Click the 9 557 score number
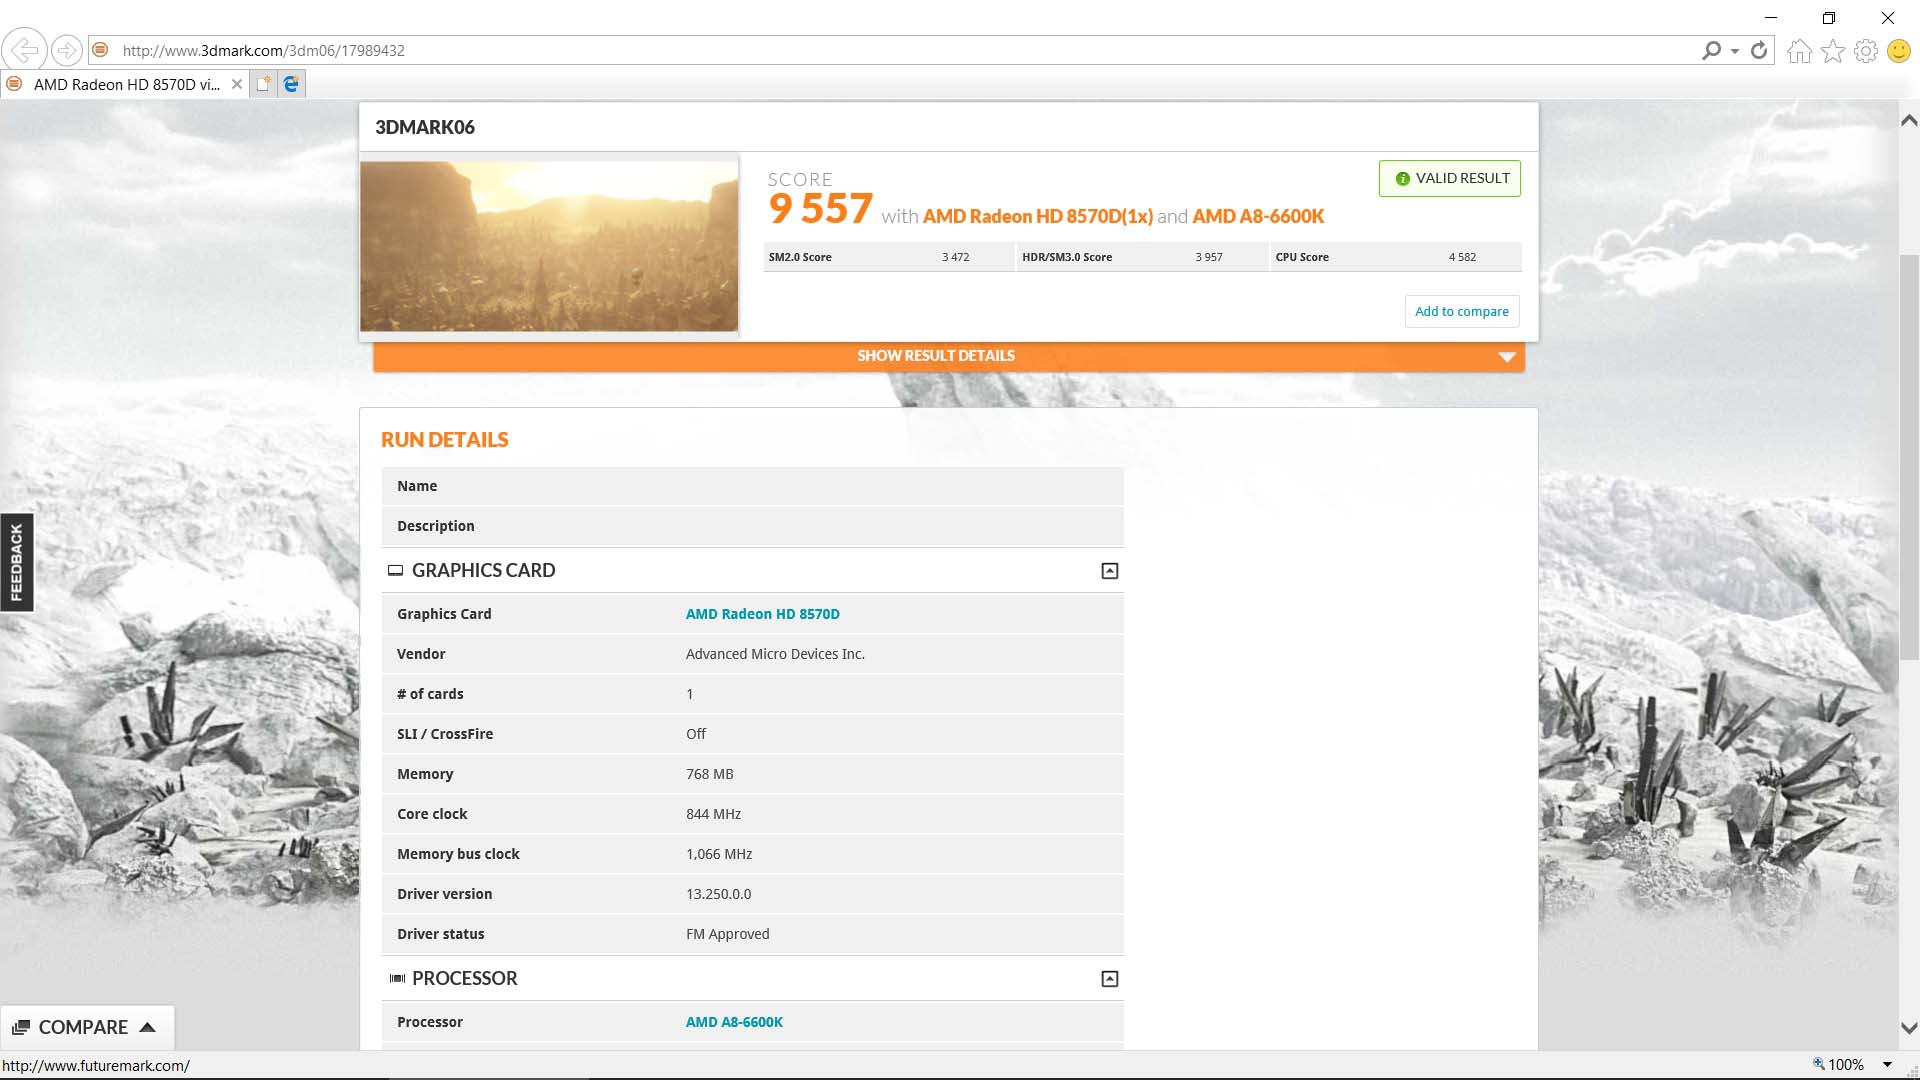The height and width of the screenshot is (1080, 1920). (x=820, y=209)
